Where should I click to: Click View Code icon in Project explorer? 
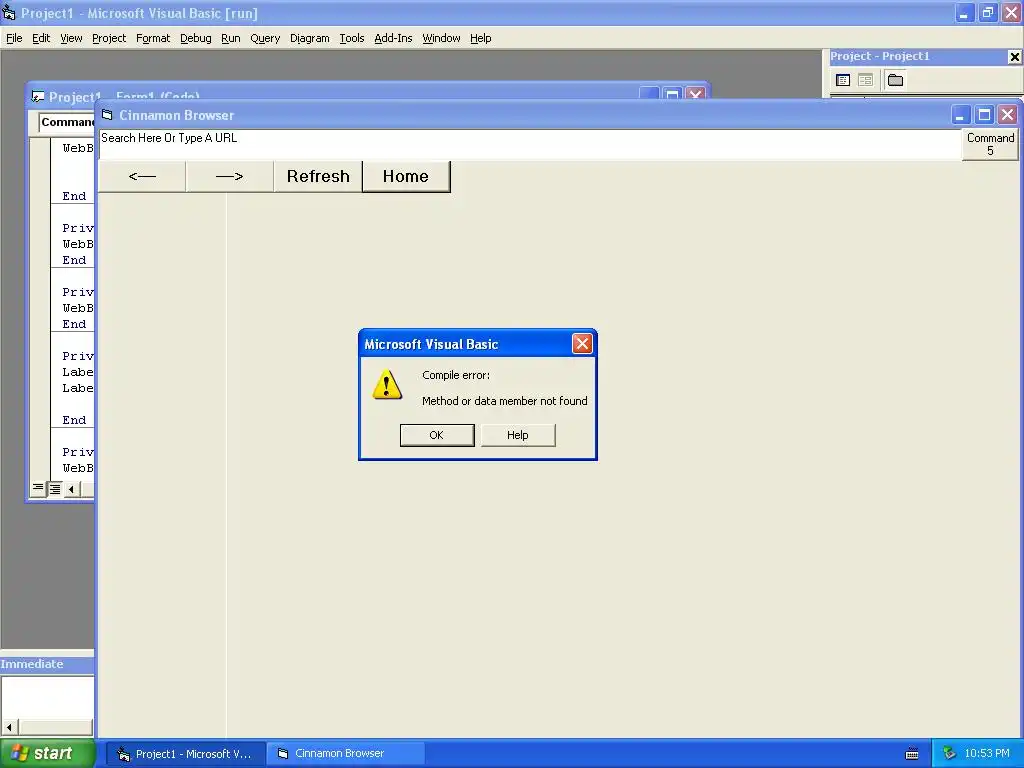point(843,80)
